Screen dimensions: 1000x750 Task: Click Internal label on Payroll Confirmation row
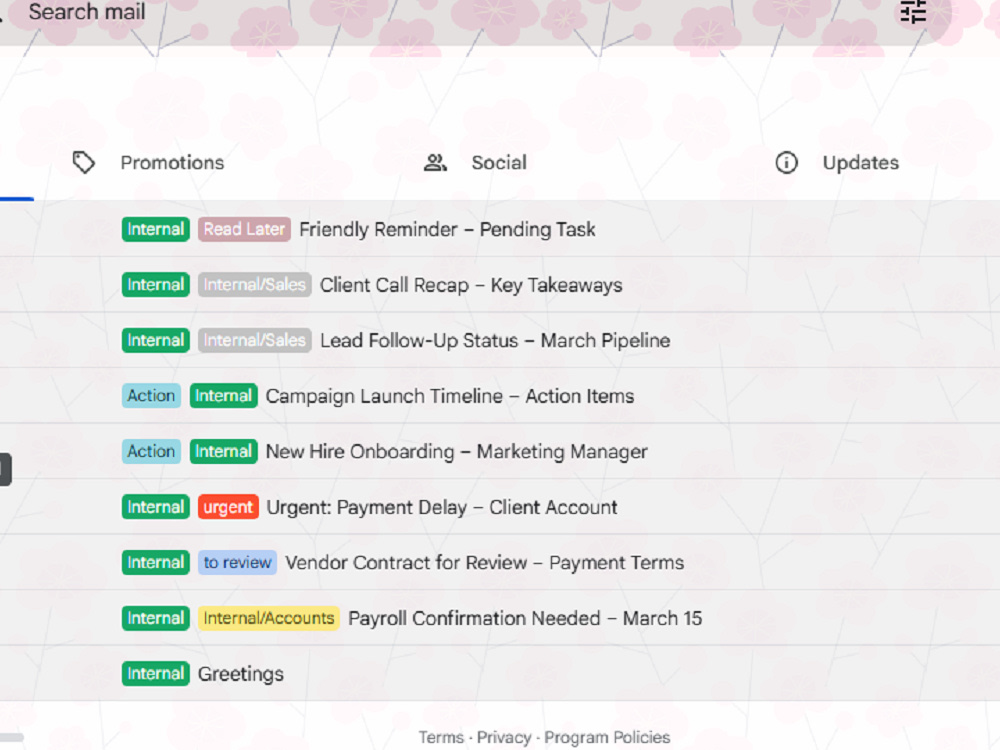tap(156, 618)
